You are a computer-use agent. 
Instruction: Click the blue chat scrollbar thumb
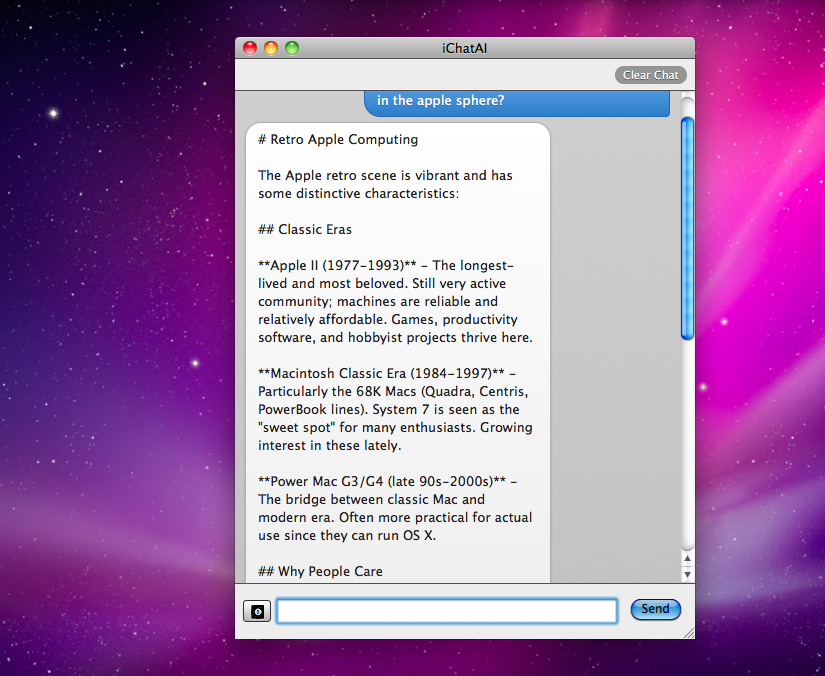(687, 228)
